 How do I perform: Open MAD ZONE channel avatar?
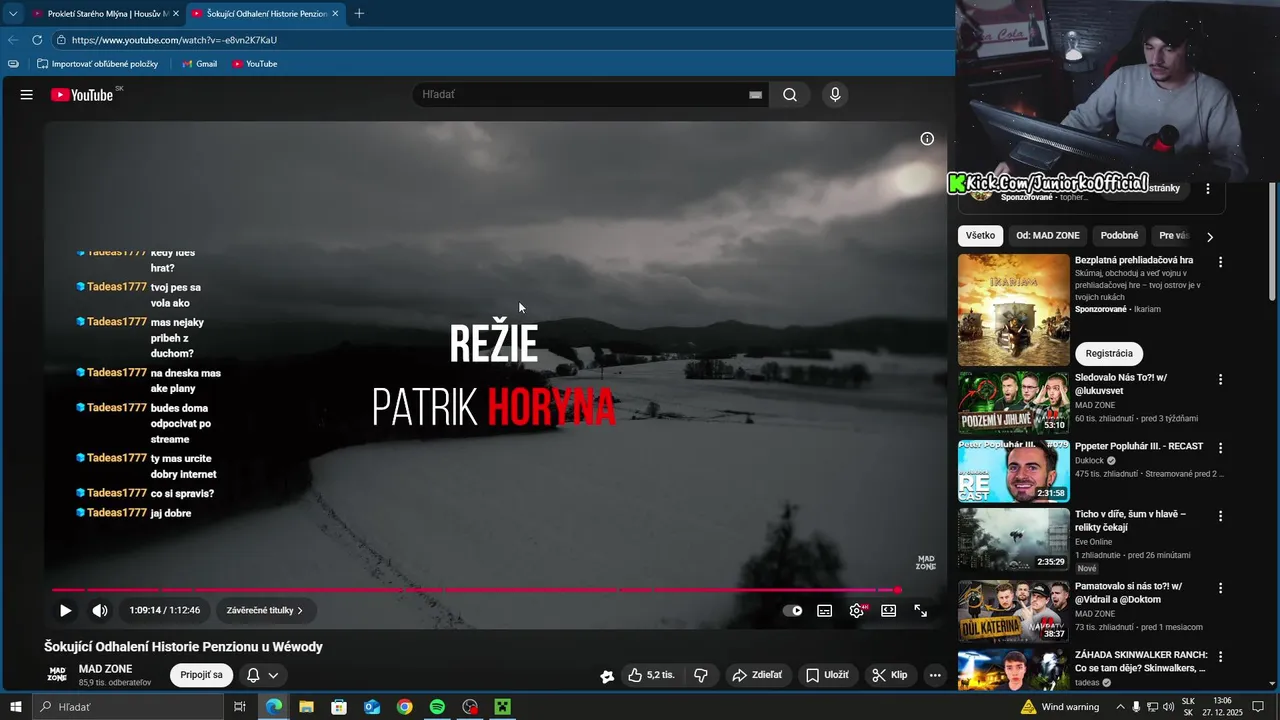pos(57,675)
